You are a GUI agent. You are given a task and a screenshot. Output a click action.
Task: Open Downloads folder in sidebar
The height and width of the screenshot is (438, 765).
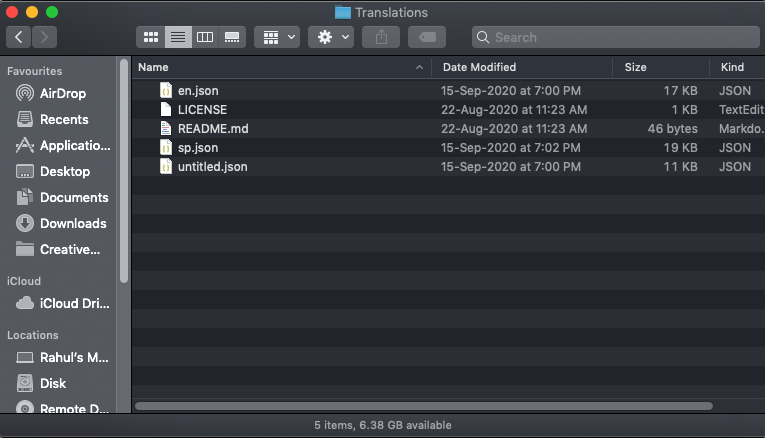tap(72, 223)
